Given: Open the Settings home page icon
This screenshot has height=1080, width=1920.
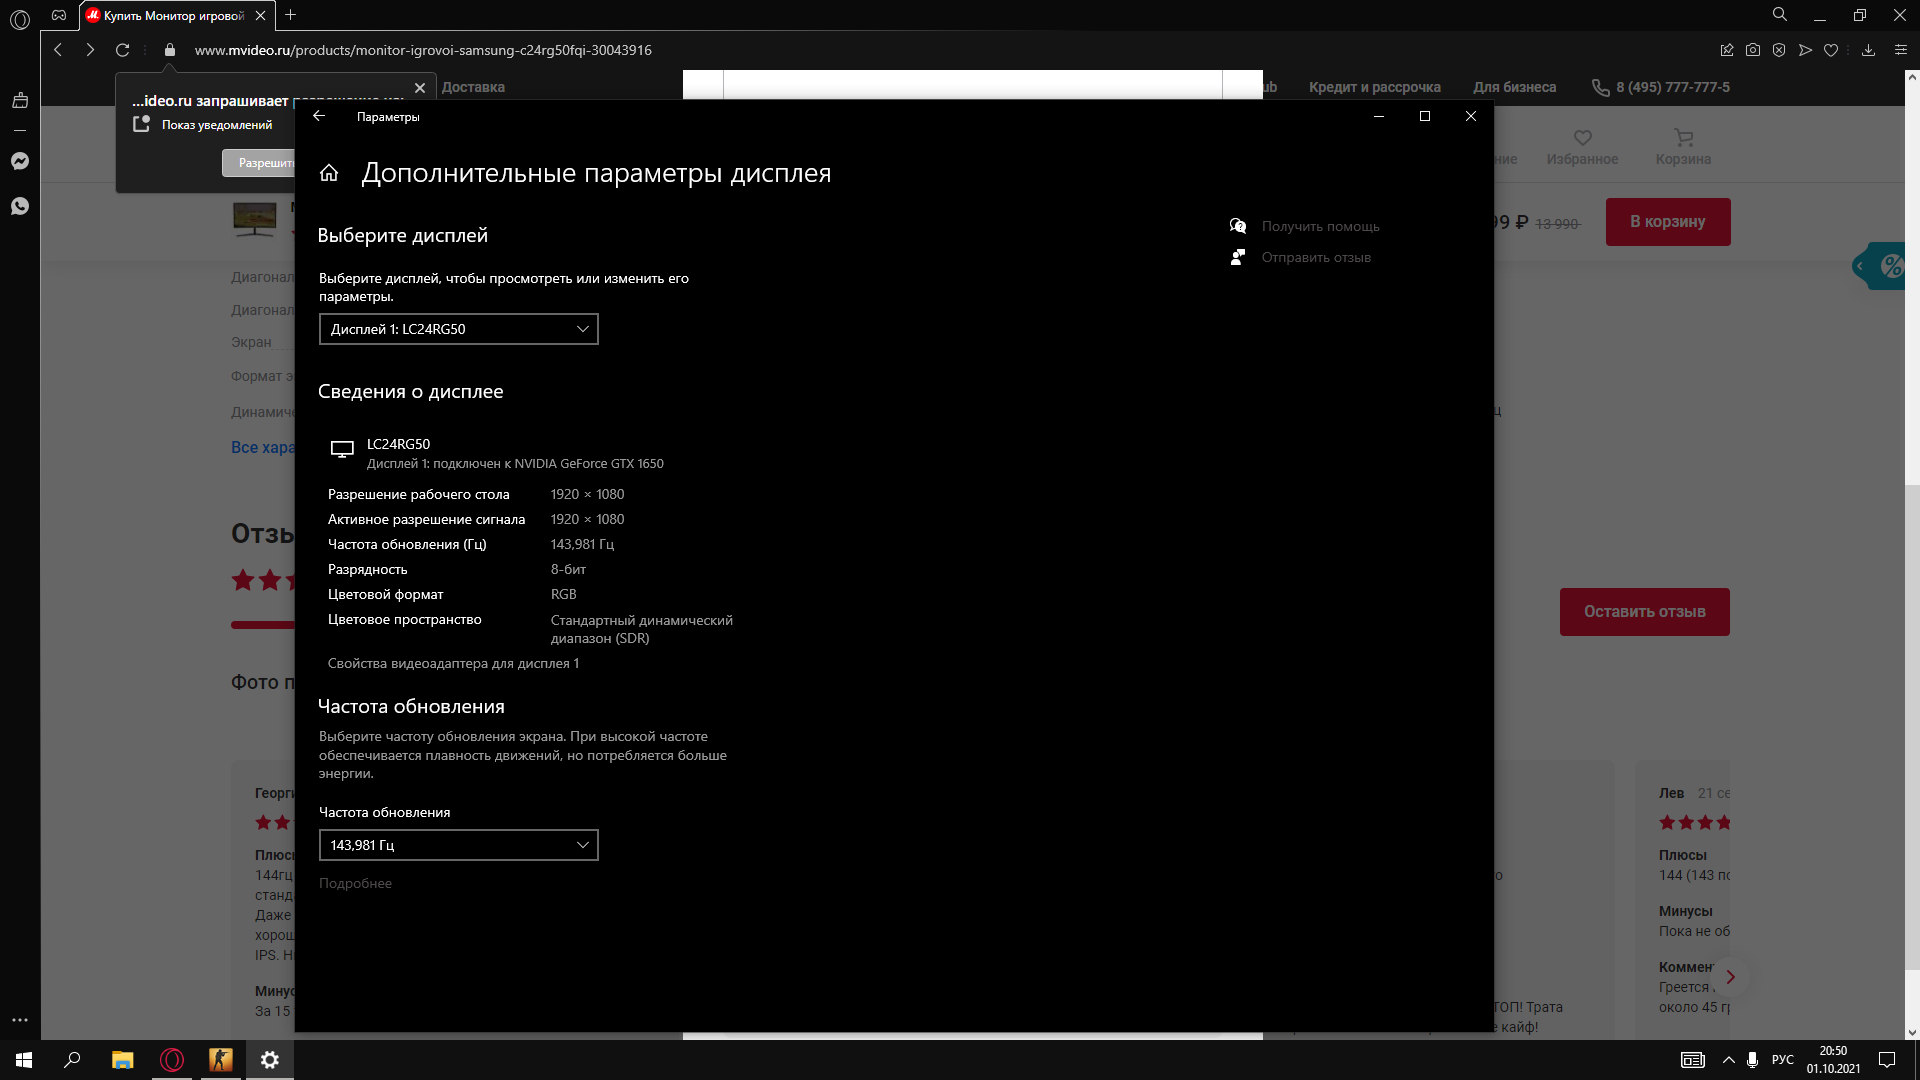Looking at the screenshot, I should coord(329,173).
